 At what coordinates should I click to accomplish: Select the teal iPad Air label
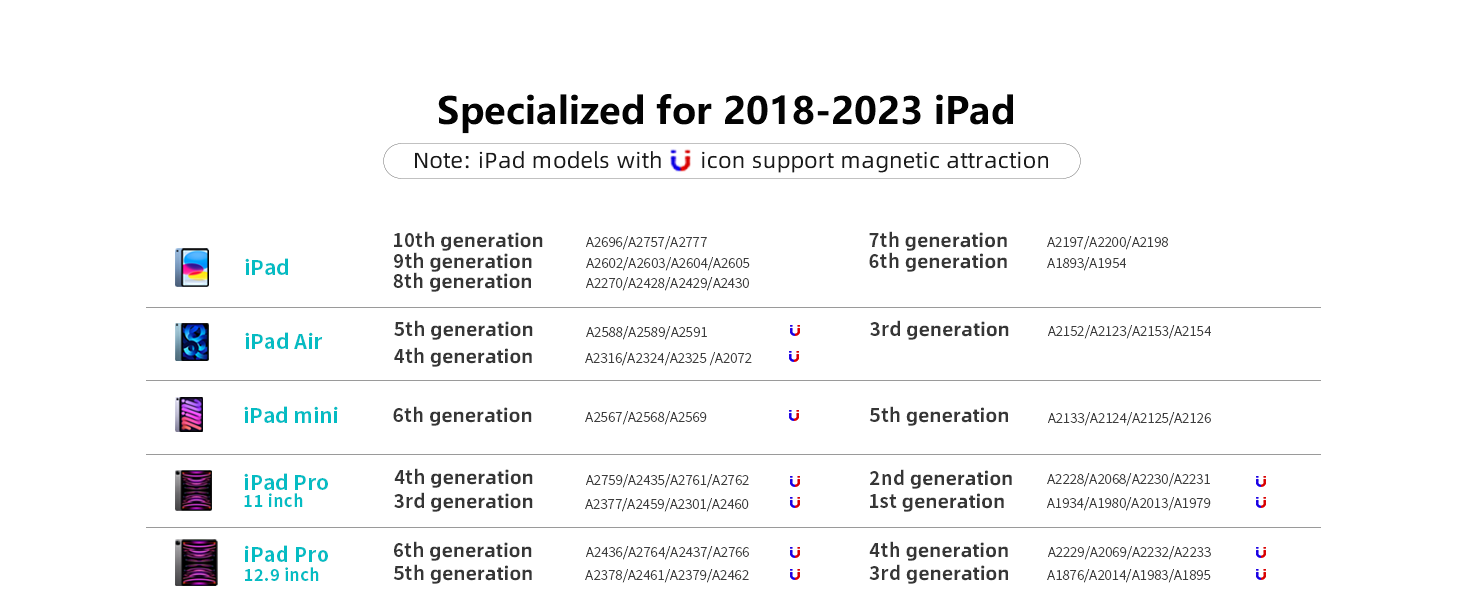click(x=283, y=342)
